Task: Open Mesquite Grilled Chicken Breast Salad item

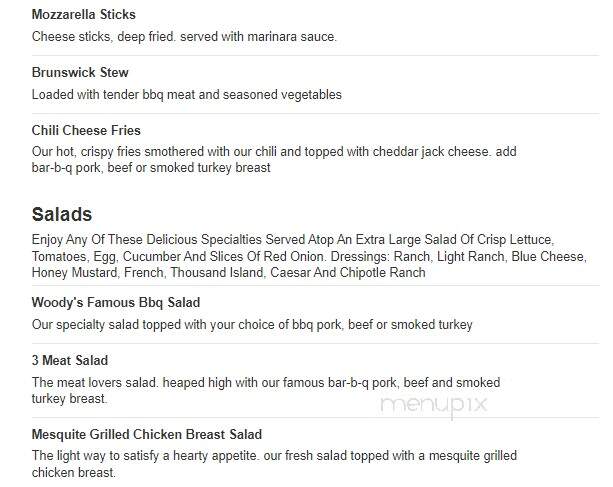Action: tap(147, 434)
